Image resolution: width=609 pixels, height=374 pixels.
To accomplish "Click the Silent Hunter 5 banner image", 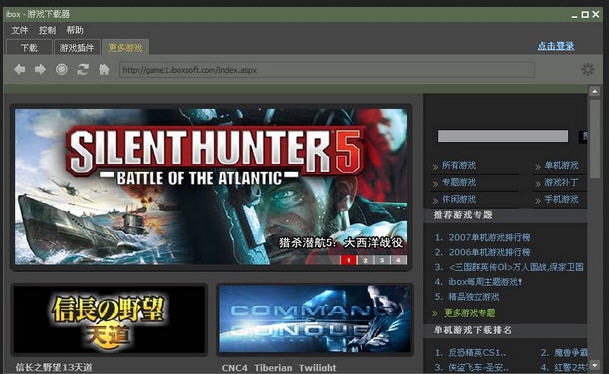I will point(211,186).
